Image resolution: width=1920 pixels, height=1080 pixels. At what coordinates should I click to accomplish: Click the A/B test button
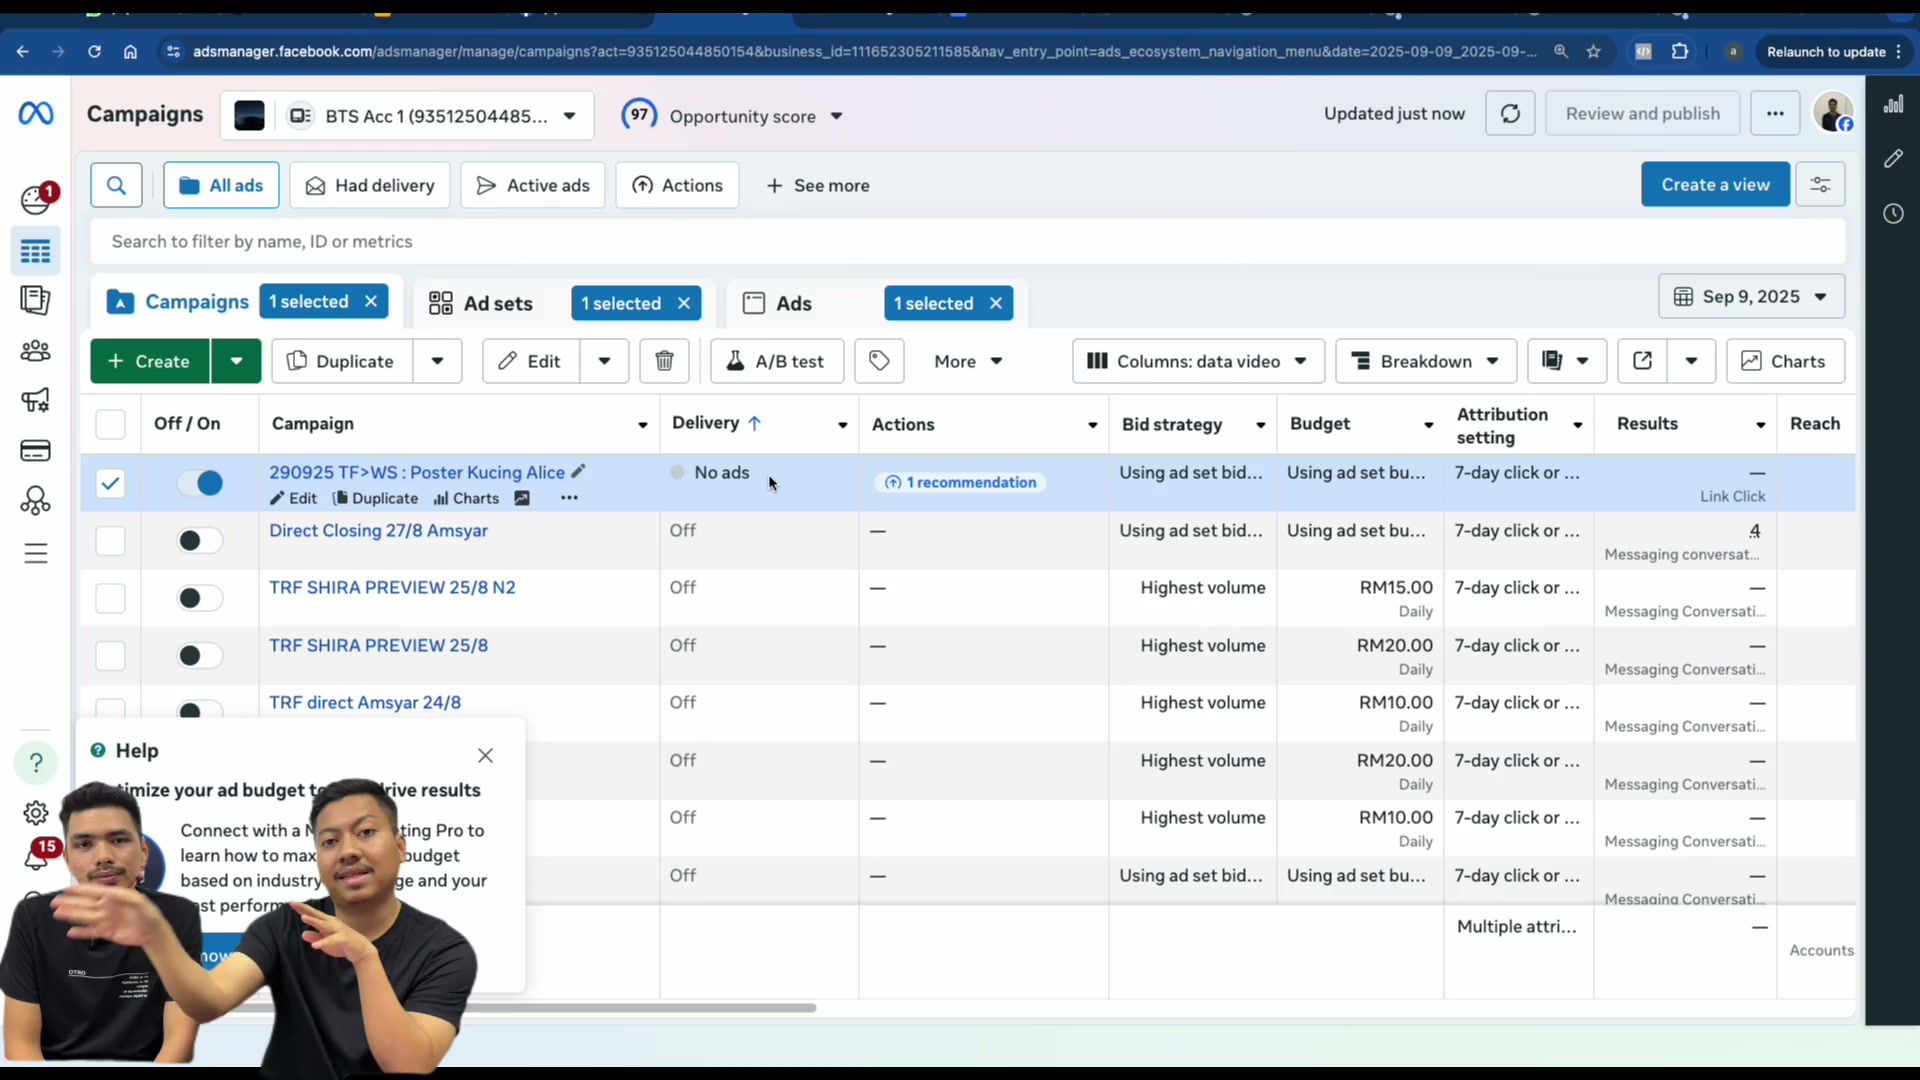pyautogui.click(x=776, y=361)
